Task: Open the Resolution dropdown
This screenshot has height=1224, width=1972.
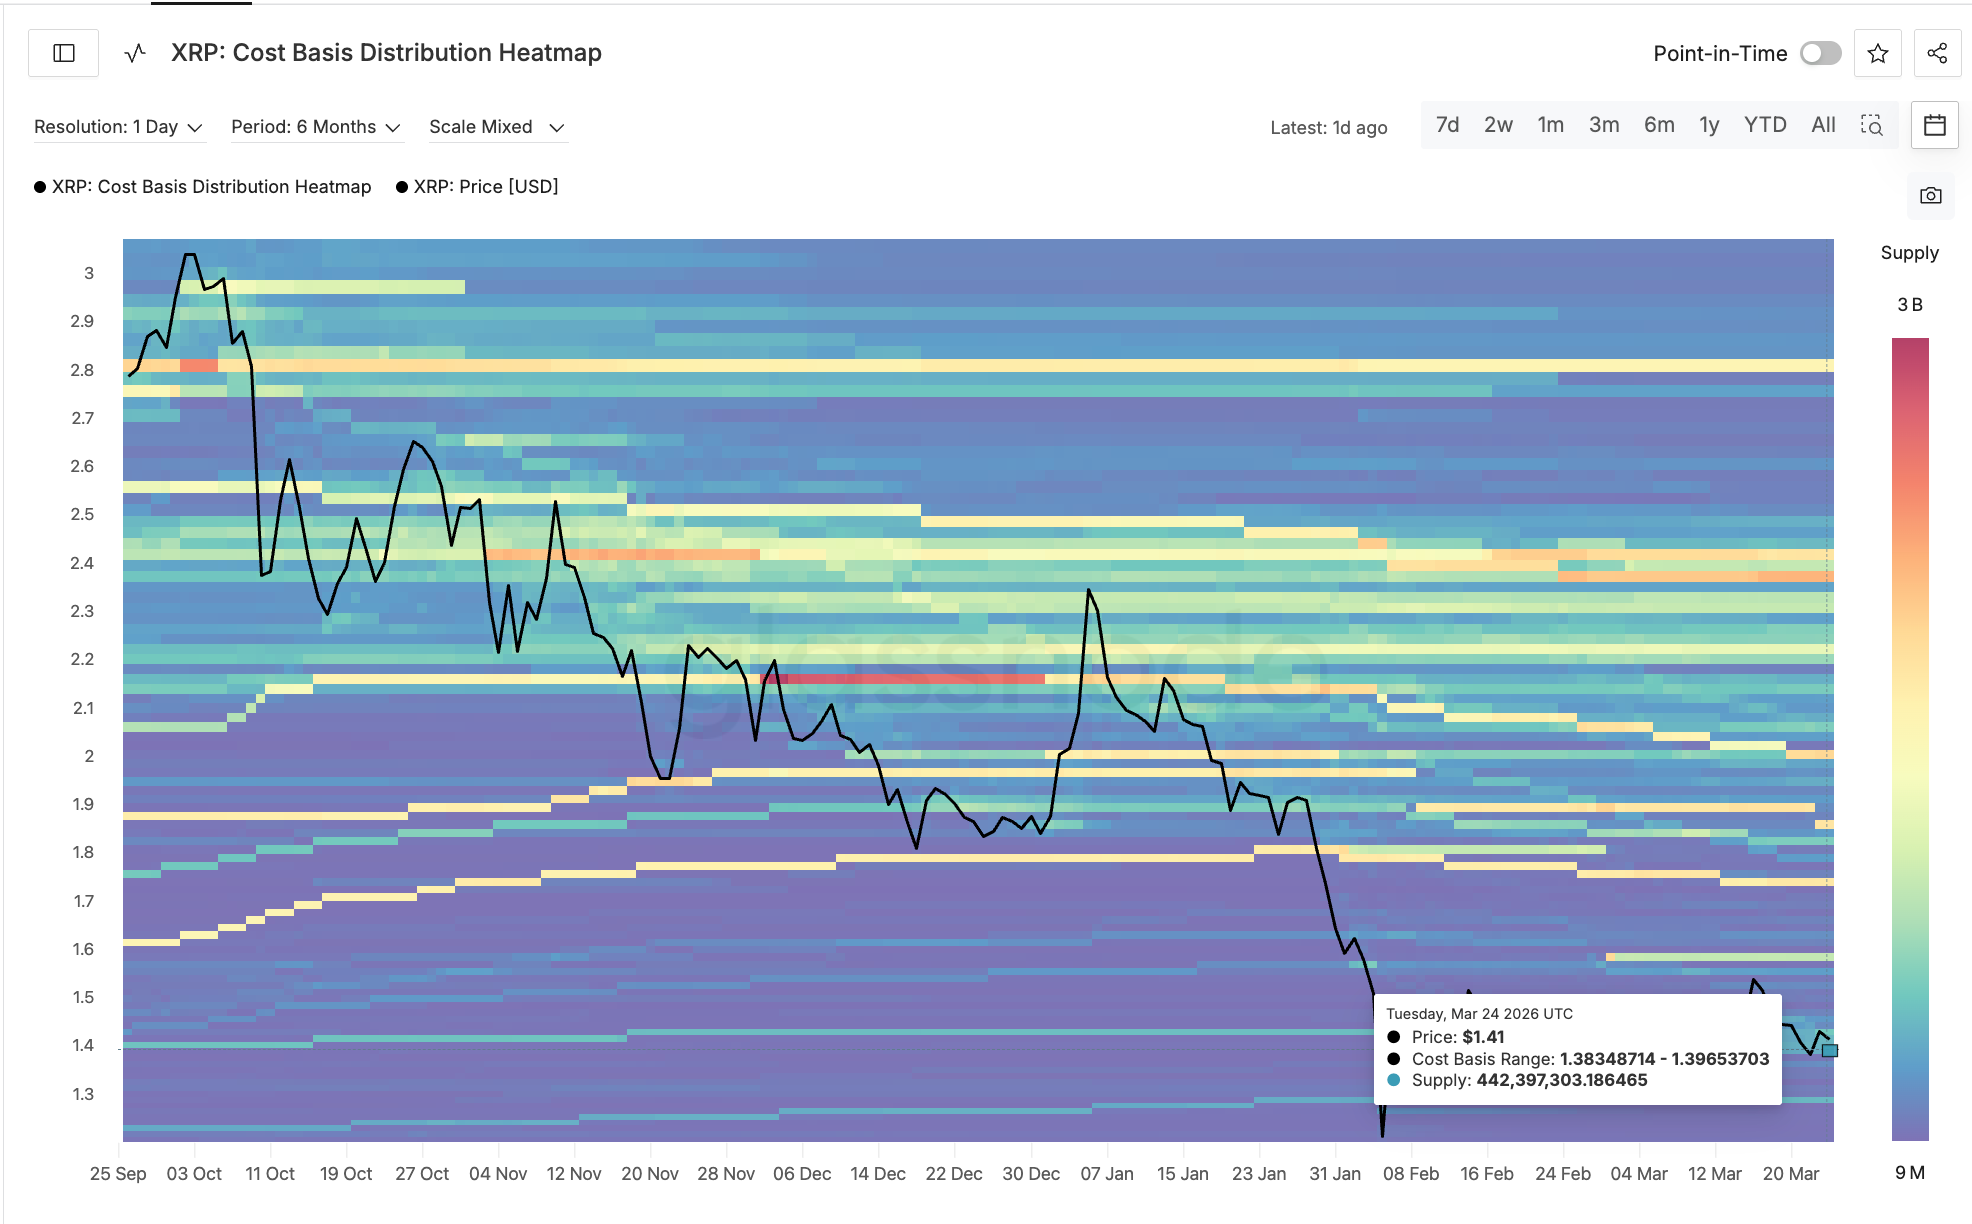Action: coord(117,126)
